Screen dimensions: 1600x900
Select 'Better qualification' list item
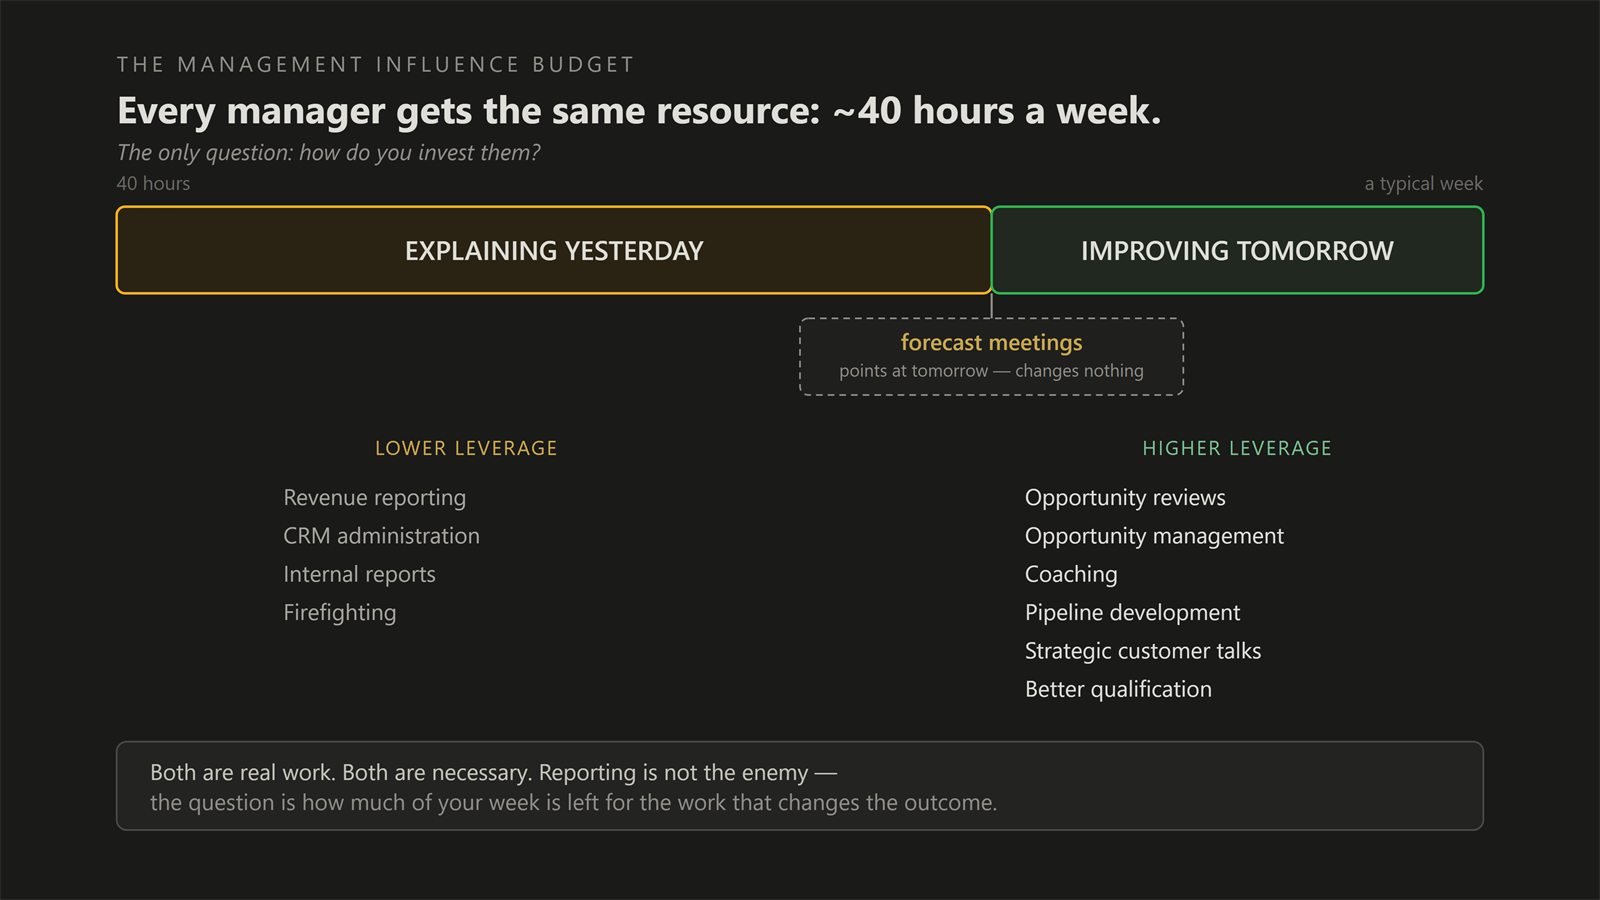1118,690
